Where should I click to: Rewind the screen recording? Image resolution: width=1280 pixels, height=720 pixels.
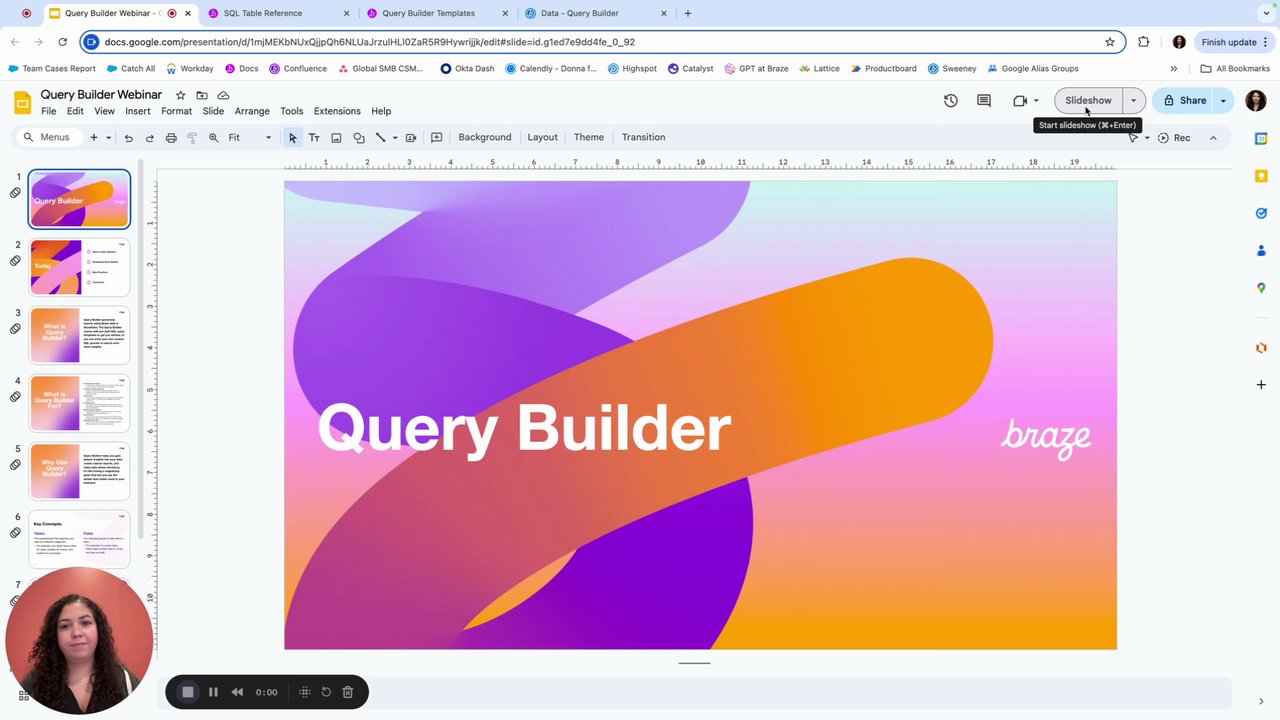(237, 692)
